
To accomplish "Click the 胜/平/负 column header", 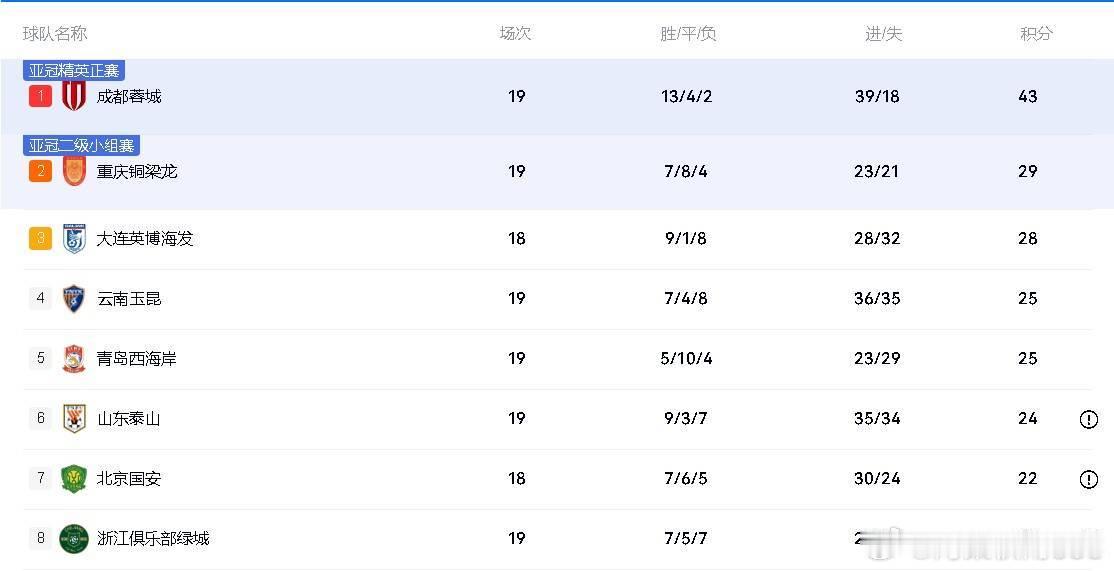I will point(688,33).
